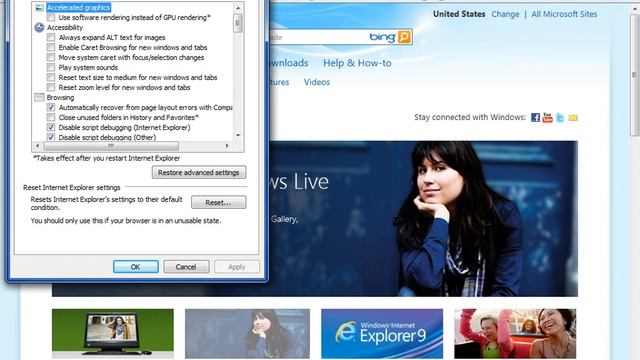Screen dimensions: 640x360
Task: Check Always expand ALT text for images
Action: pyautogui.click(x=51, y=37)
